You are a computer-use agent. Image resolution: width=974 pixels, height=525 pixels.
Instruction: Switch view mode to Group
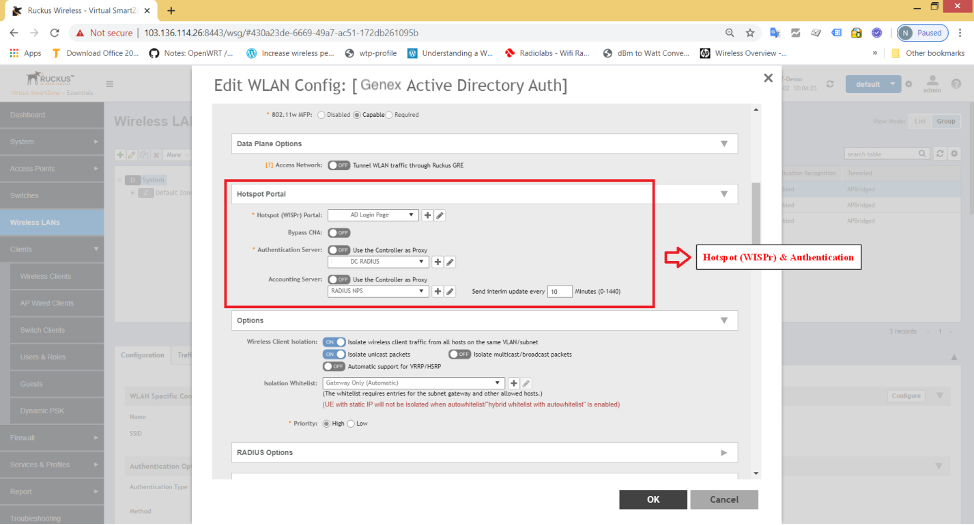[x=945, y=121]
